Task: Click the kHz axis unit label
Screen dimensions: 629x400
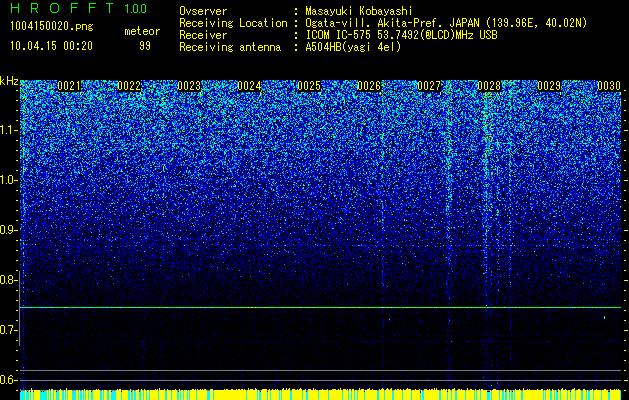Action: tap(9, 81)
